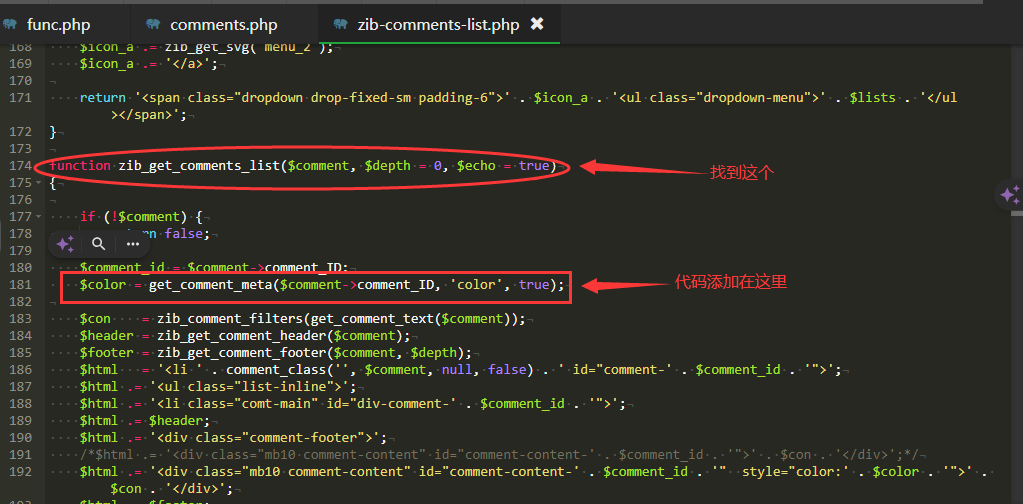This screenshot has height=504, width=1023.
Task: Click line number 181 in the gutter
Action: coord(19,285)
